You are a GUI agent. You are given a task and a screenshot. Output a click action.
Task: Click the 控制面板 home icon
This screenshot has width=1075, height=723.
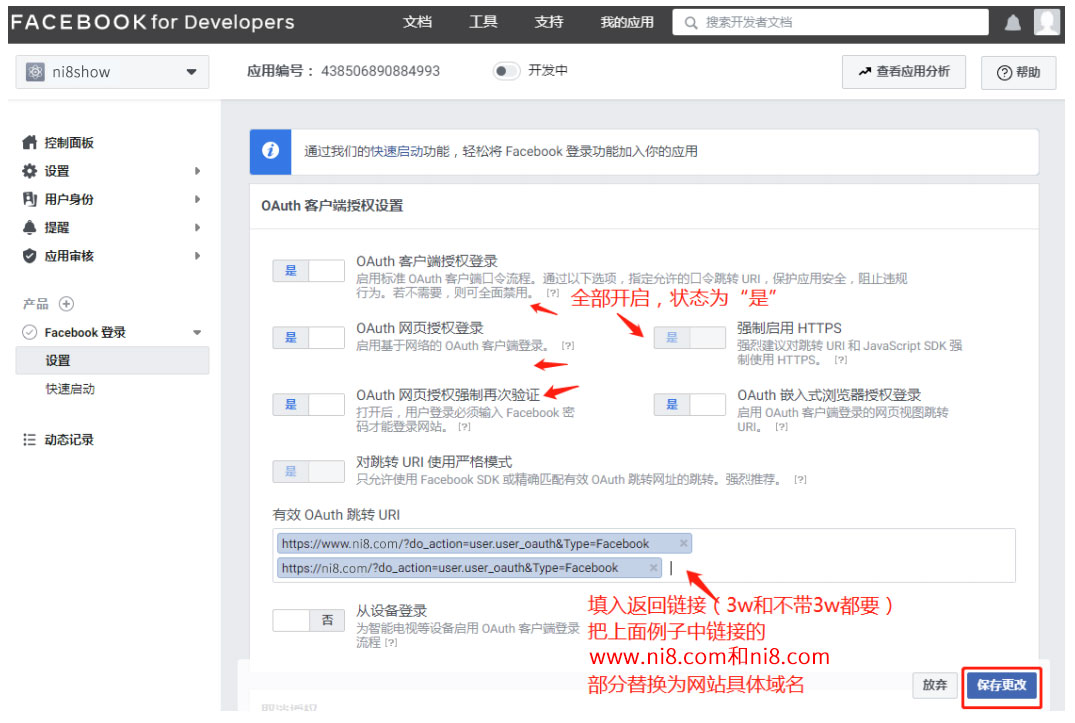(30, 143)
